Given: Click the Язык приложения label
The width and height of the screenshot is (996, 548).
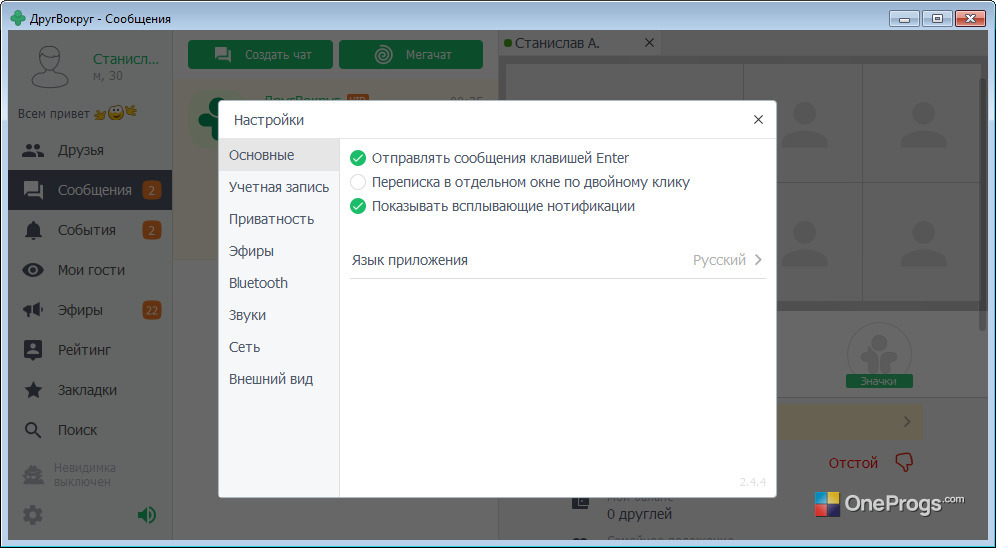Looking at the screenshot, I should (x=410, y=260).
